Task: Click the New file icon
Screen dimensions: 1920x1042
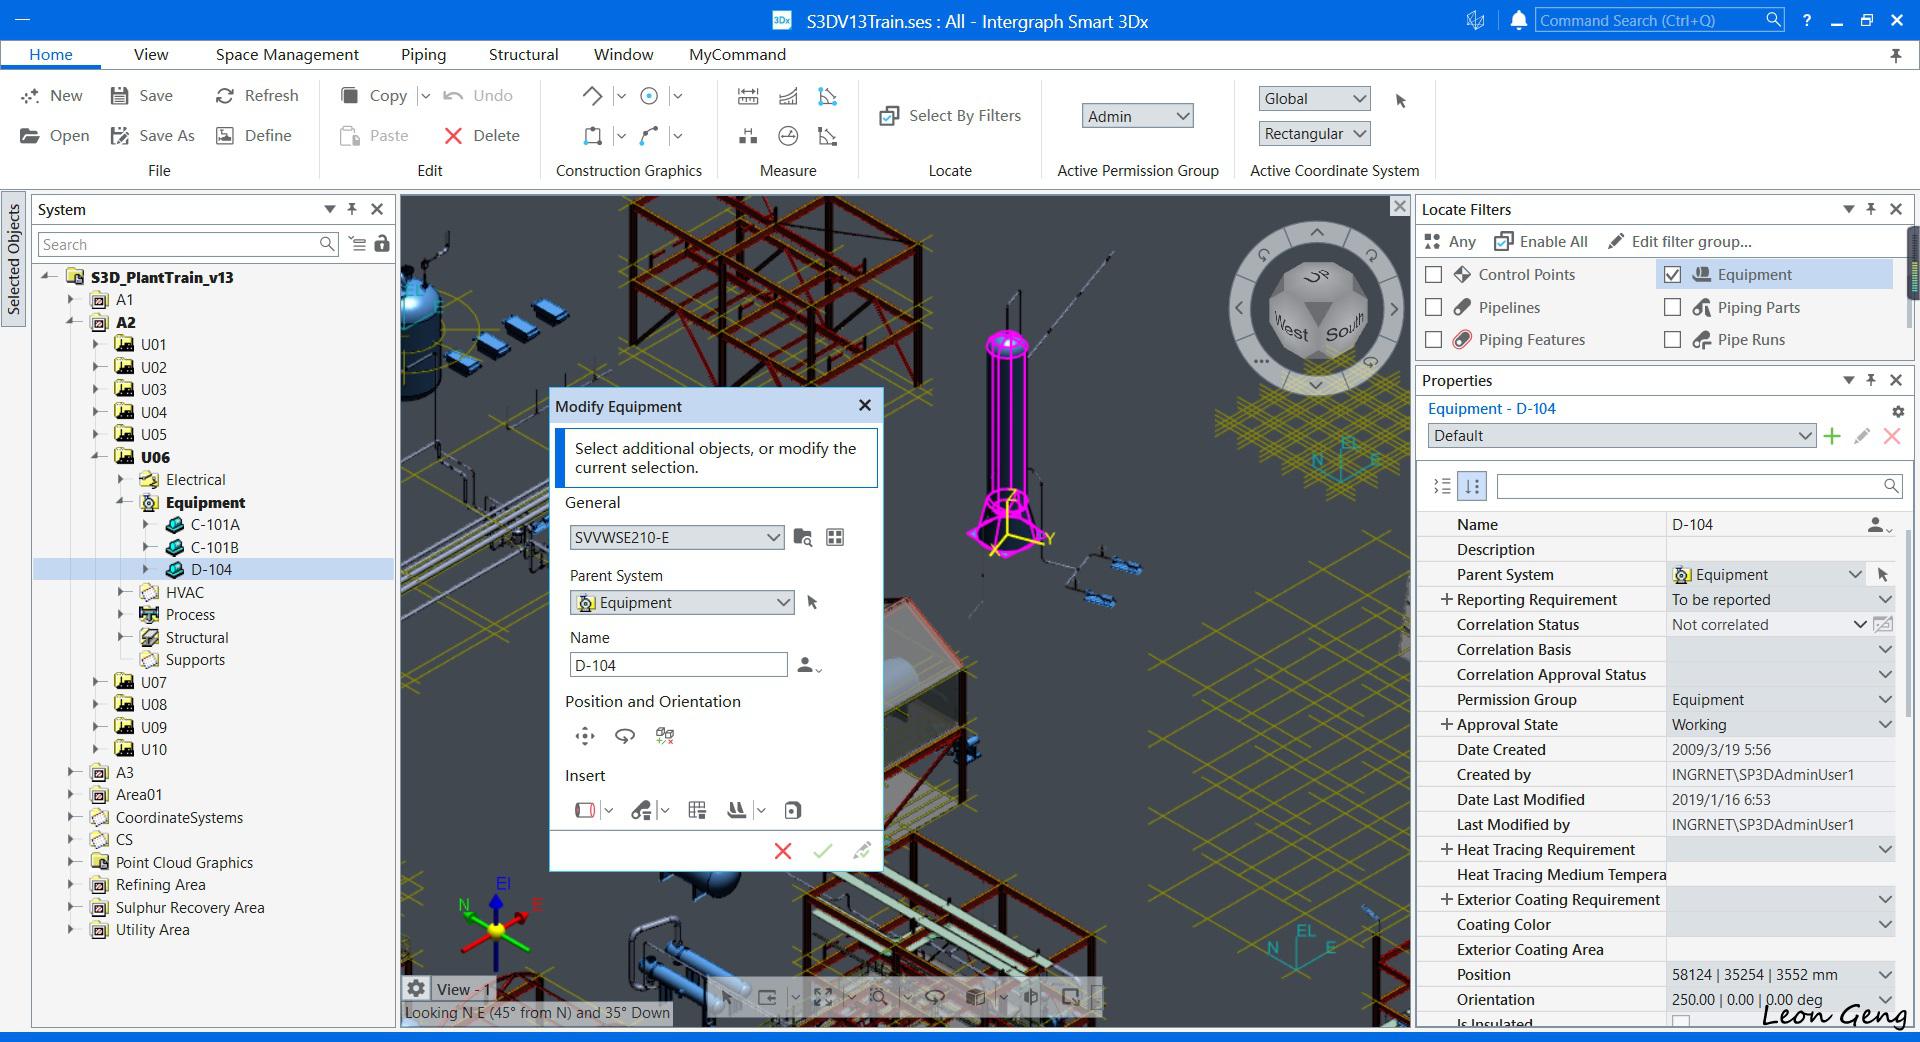Action: tap(30, 96)
